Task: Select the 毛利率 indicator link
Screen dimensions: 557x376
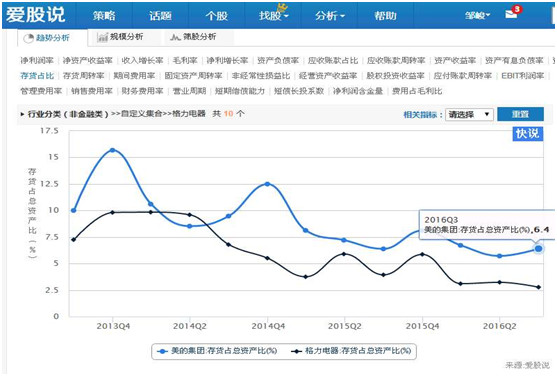Action: (x=185, y=60)
